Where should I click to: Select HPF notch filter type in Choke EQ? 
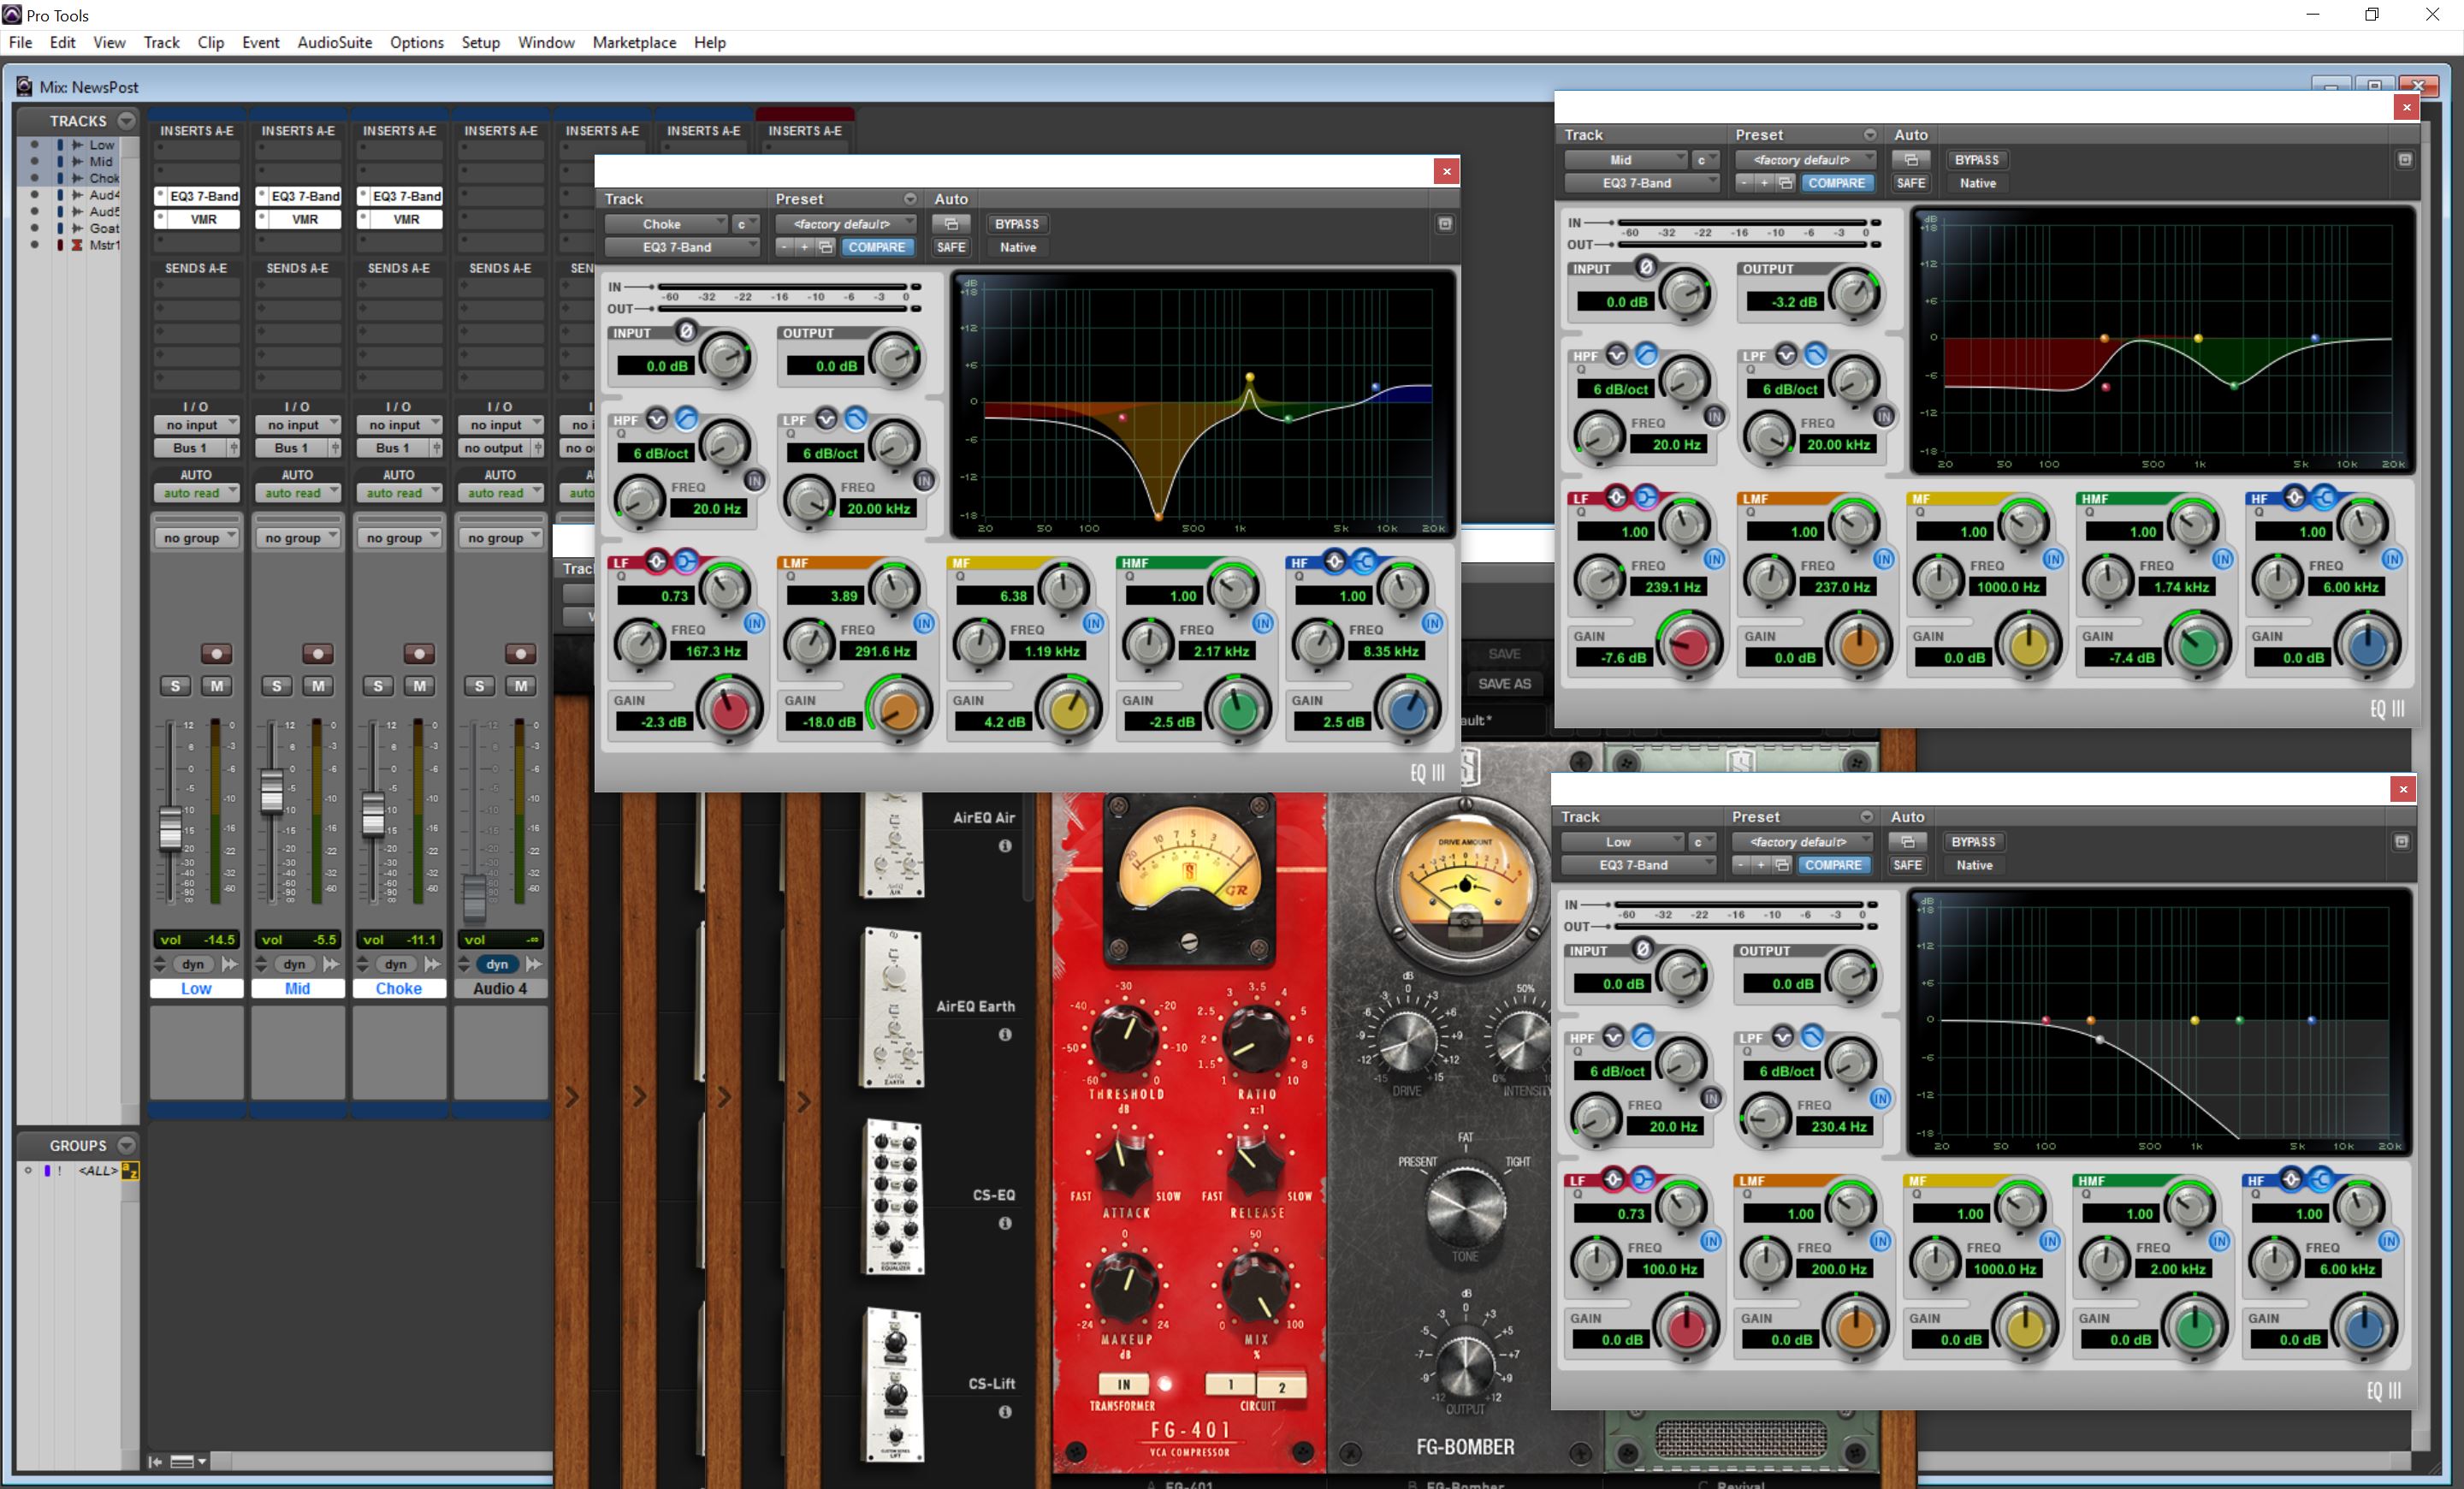656,418
